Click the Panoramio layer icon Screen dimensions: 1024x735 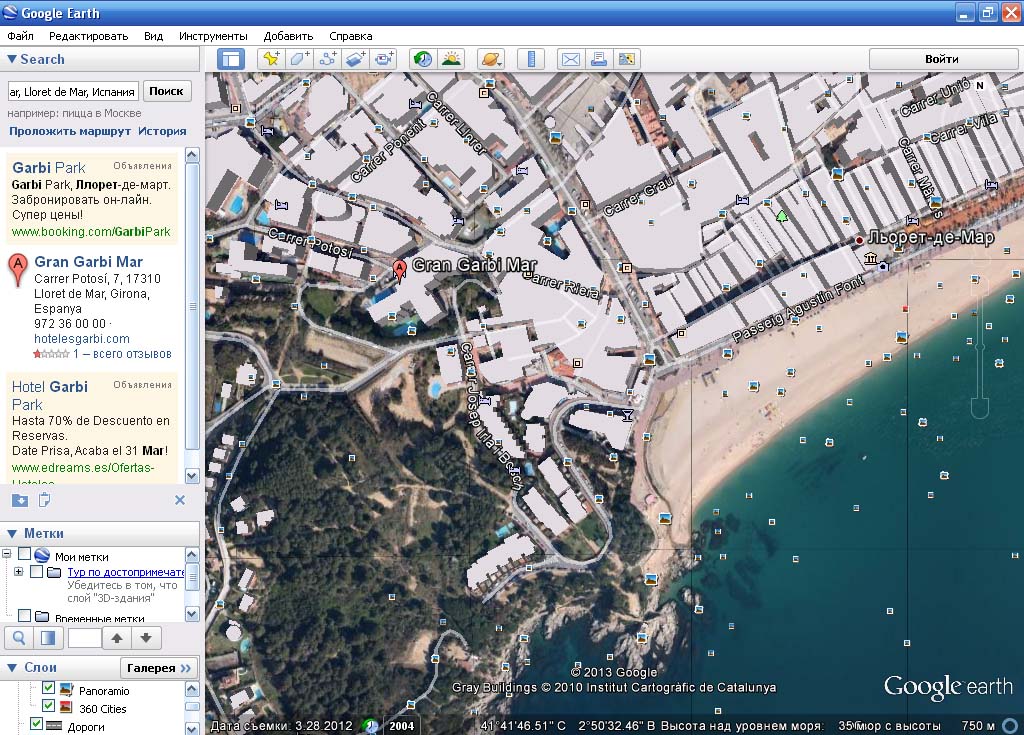coord(67,690)
